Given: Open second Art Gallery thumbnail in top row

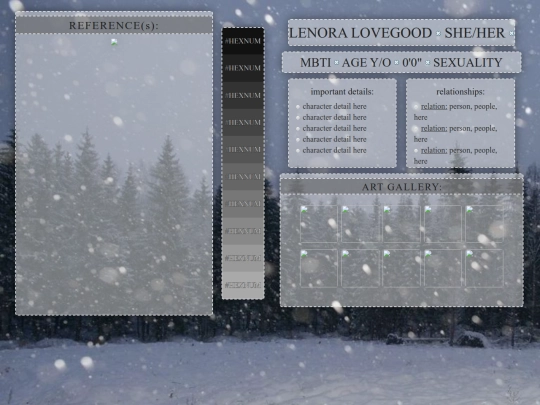Looking at the screenshot, I should [360, 224].
